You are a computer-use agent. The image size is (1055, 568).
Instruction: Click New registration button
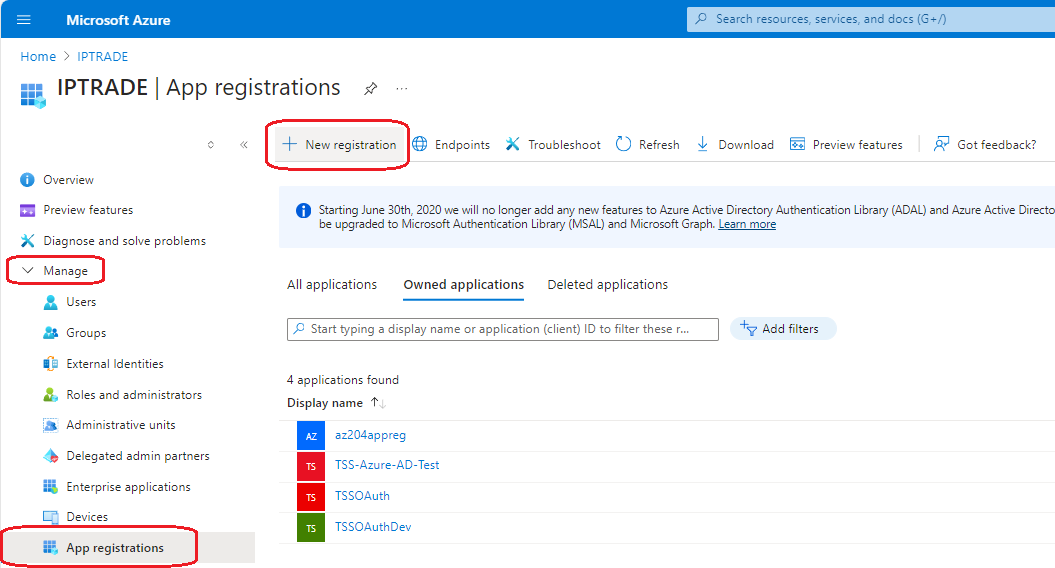point(340,145)
